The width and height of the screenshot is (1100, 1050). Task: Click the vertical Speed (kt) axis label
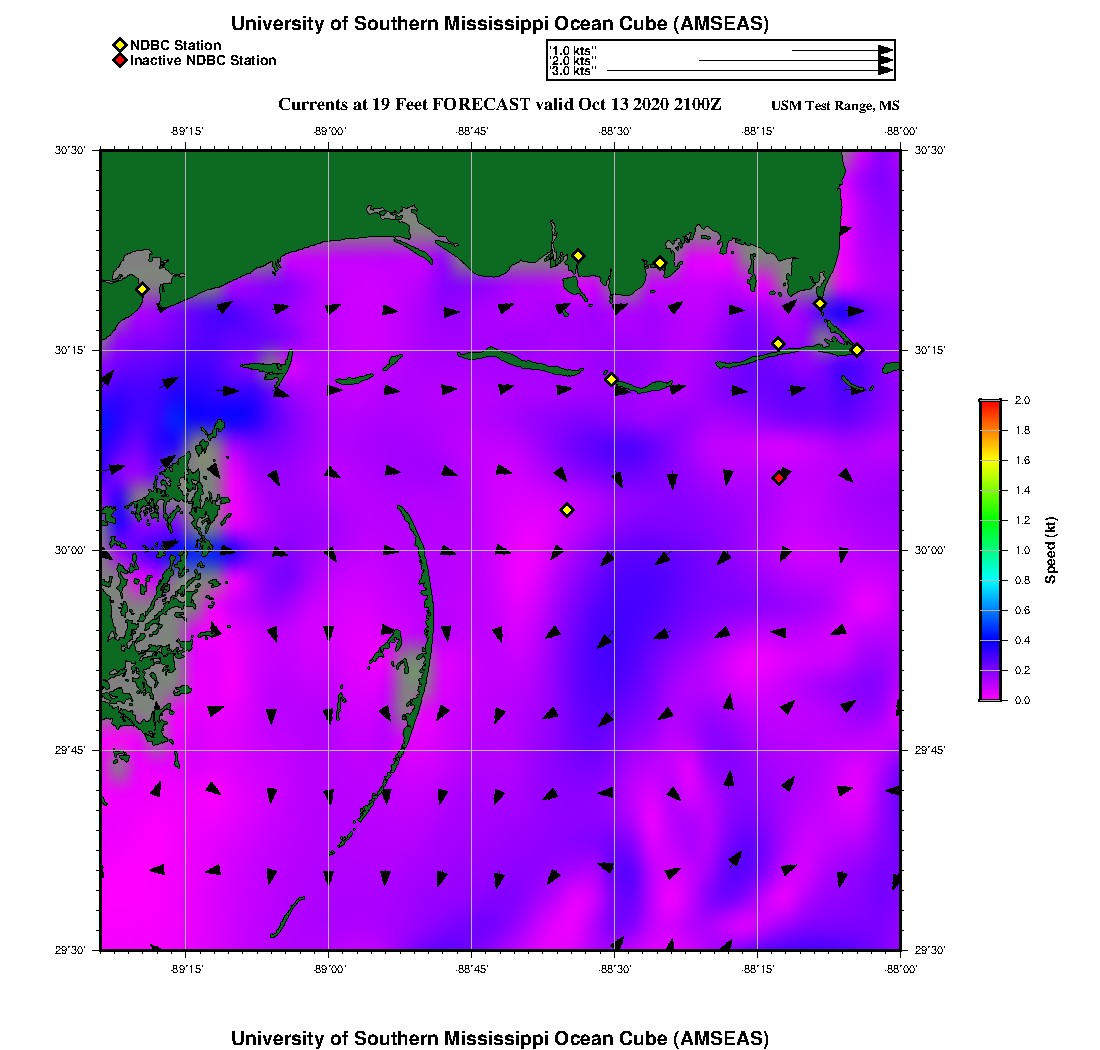point(1050,550)
